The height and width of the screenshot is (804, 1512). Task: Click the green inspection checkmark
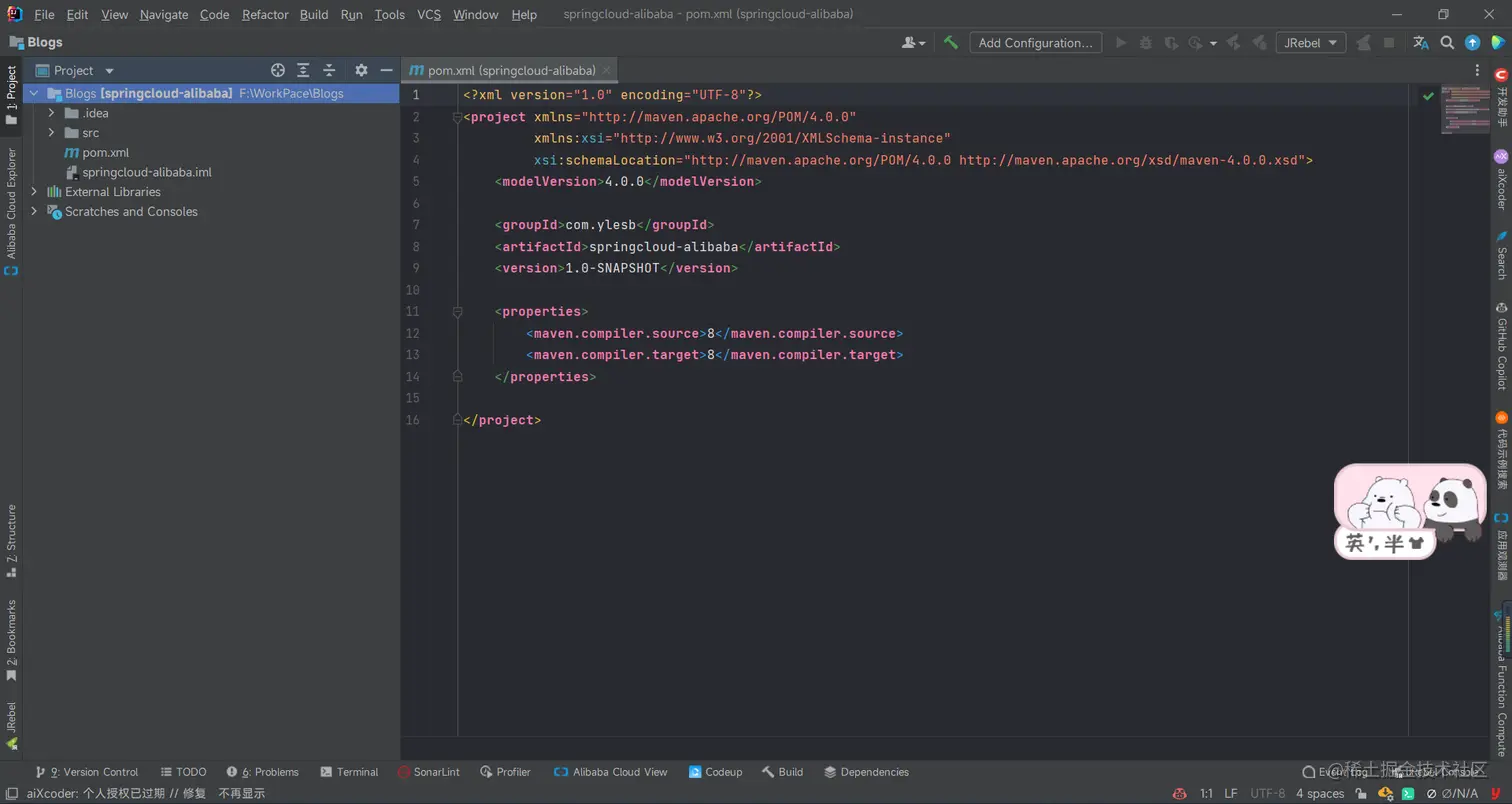(x=1428, y=96)
